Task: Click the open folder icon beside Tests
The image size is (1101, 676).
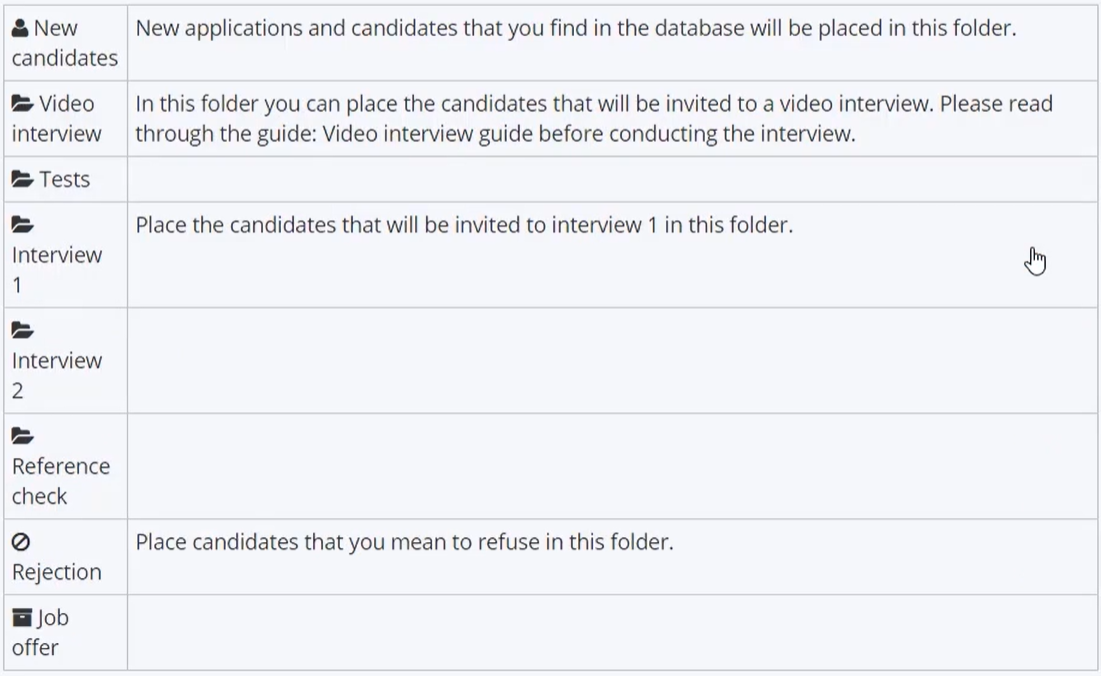Action: coord(22,180)
